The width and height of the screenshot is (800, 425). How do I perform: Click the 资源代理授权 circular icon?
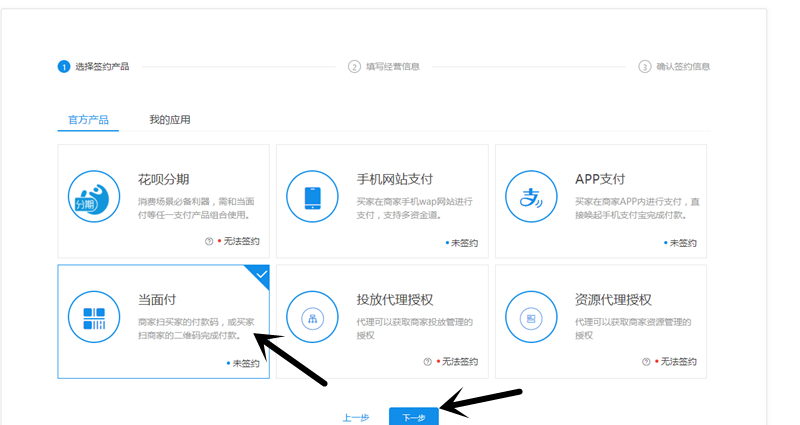tap(531, 317)
